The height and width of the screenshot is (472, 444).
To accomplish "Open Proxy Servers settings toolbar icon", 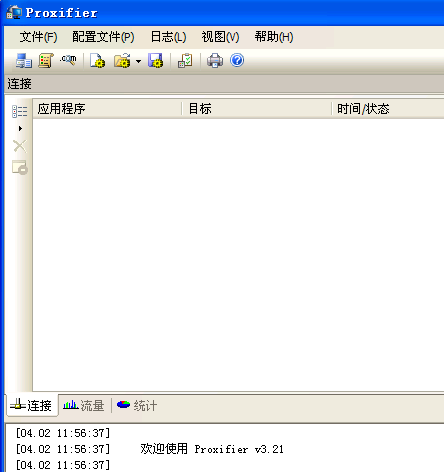I will 24,61.
